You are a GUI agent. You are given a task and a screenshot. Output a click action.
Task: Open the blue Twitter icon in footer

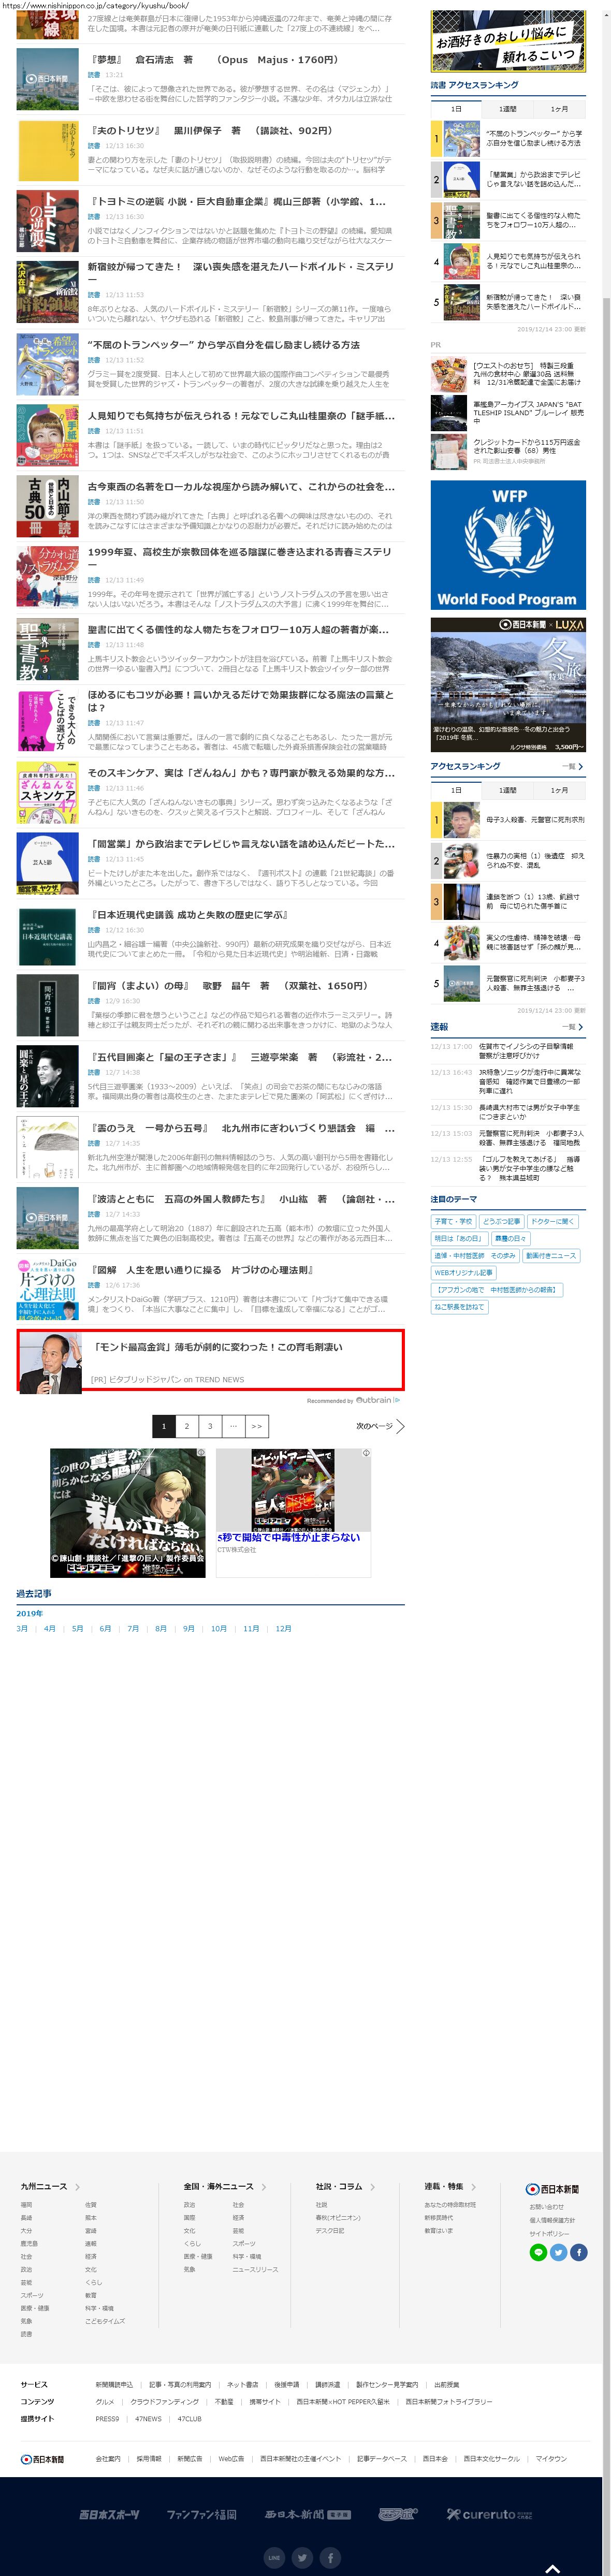pyautogui.click(x=558, y=2253)
